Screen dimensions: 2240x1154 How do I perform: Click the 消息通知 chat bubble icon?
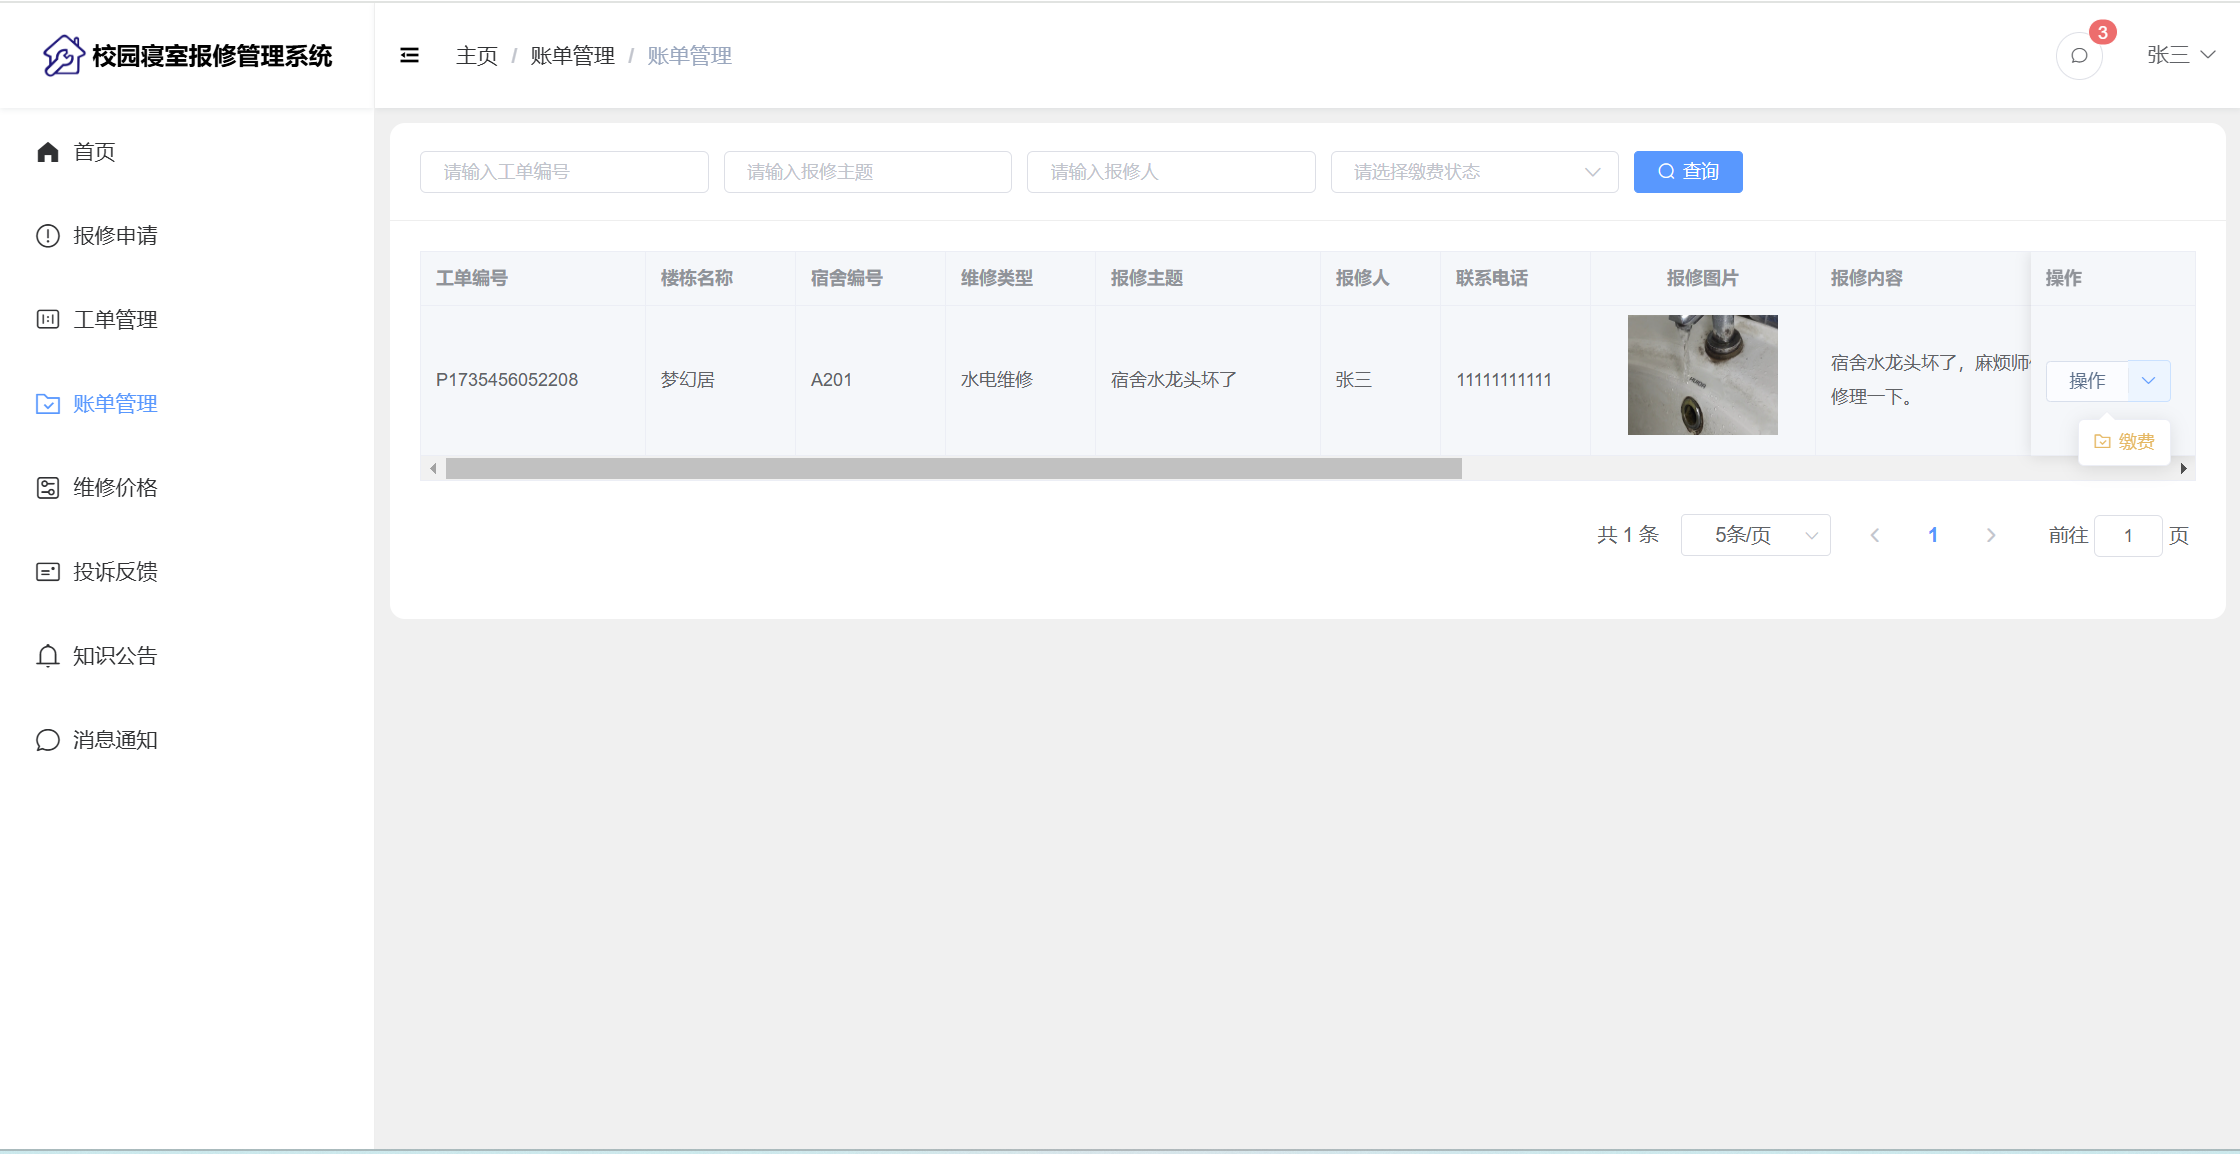pyautogui.click(x=48, y=740)
